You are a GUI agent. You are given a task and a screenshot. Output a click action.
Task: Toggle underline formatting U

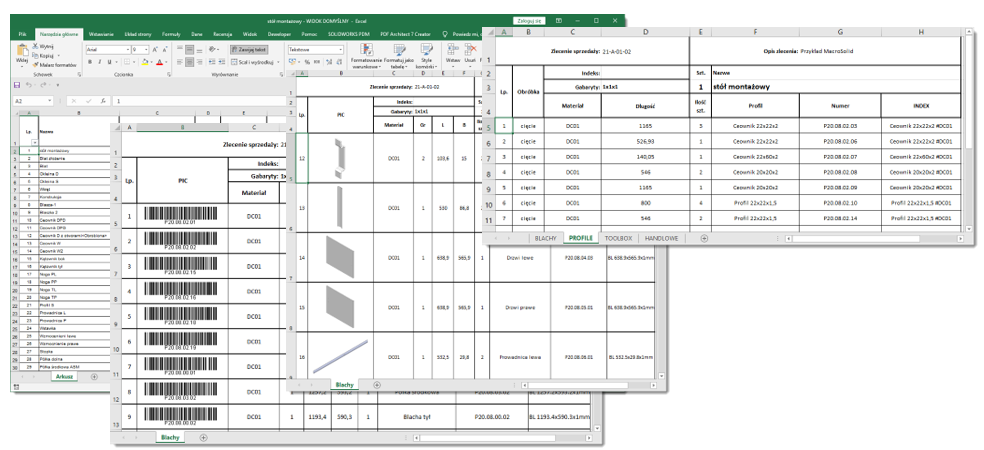coord(109,62)
